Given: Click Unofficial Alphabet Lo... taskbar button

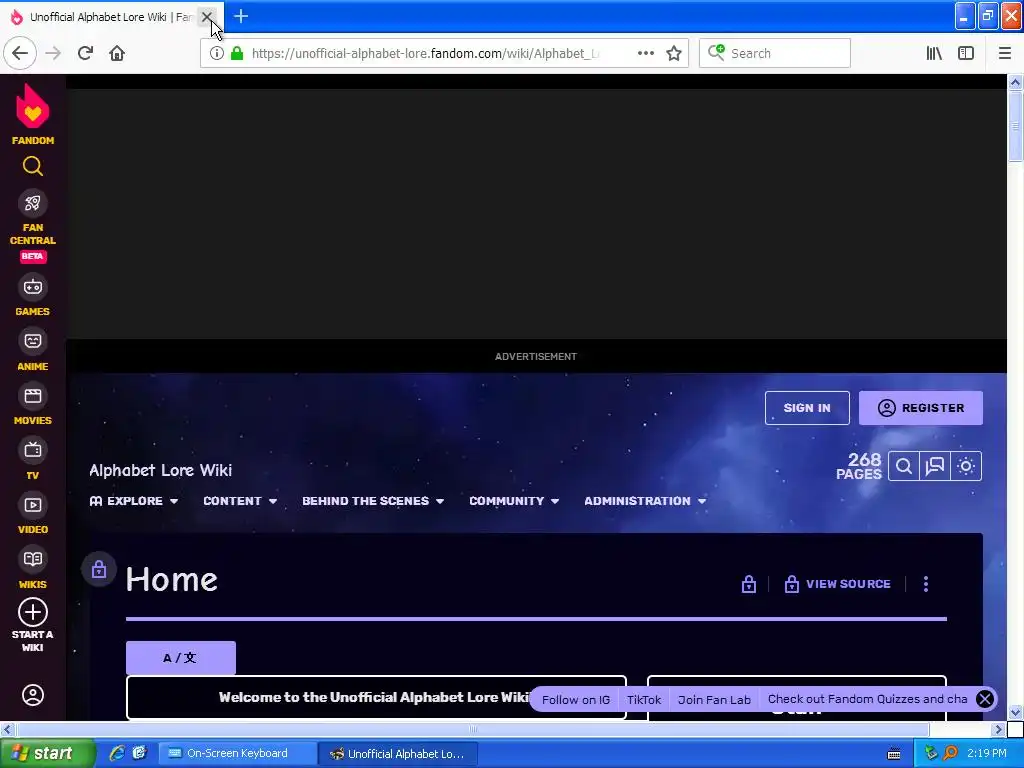Looking at the screenshot, I should coord(398,754).
